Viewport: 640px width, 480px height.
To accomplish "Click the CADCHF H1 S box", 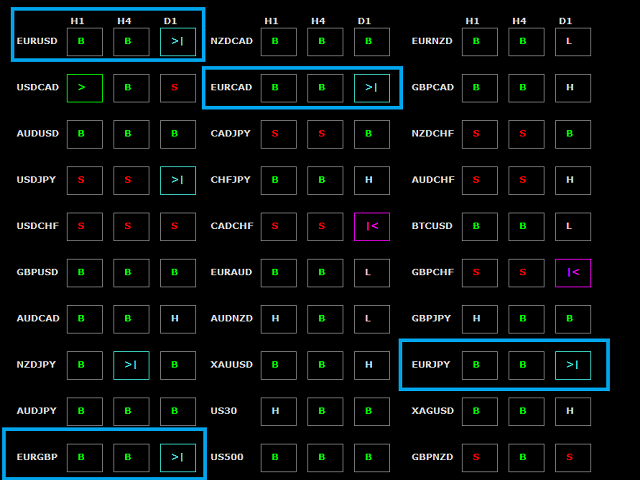I will (x=279, y=227).
